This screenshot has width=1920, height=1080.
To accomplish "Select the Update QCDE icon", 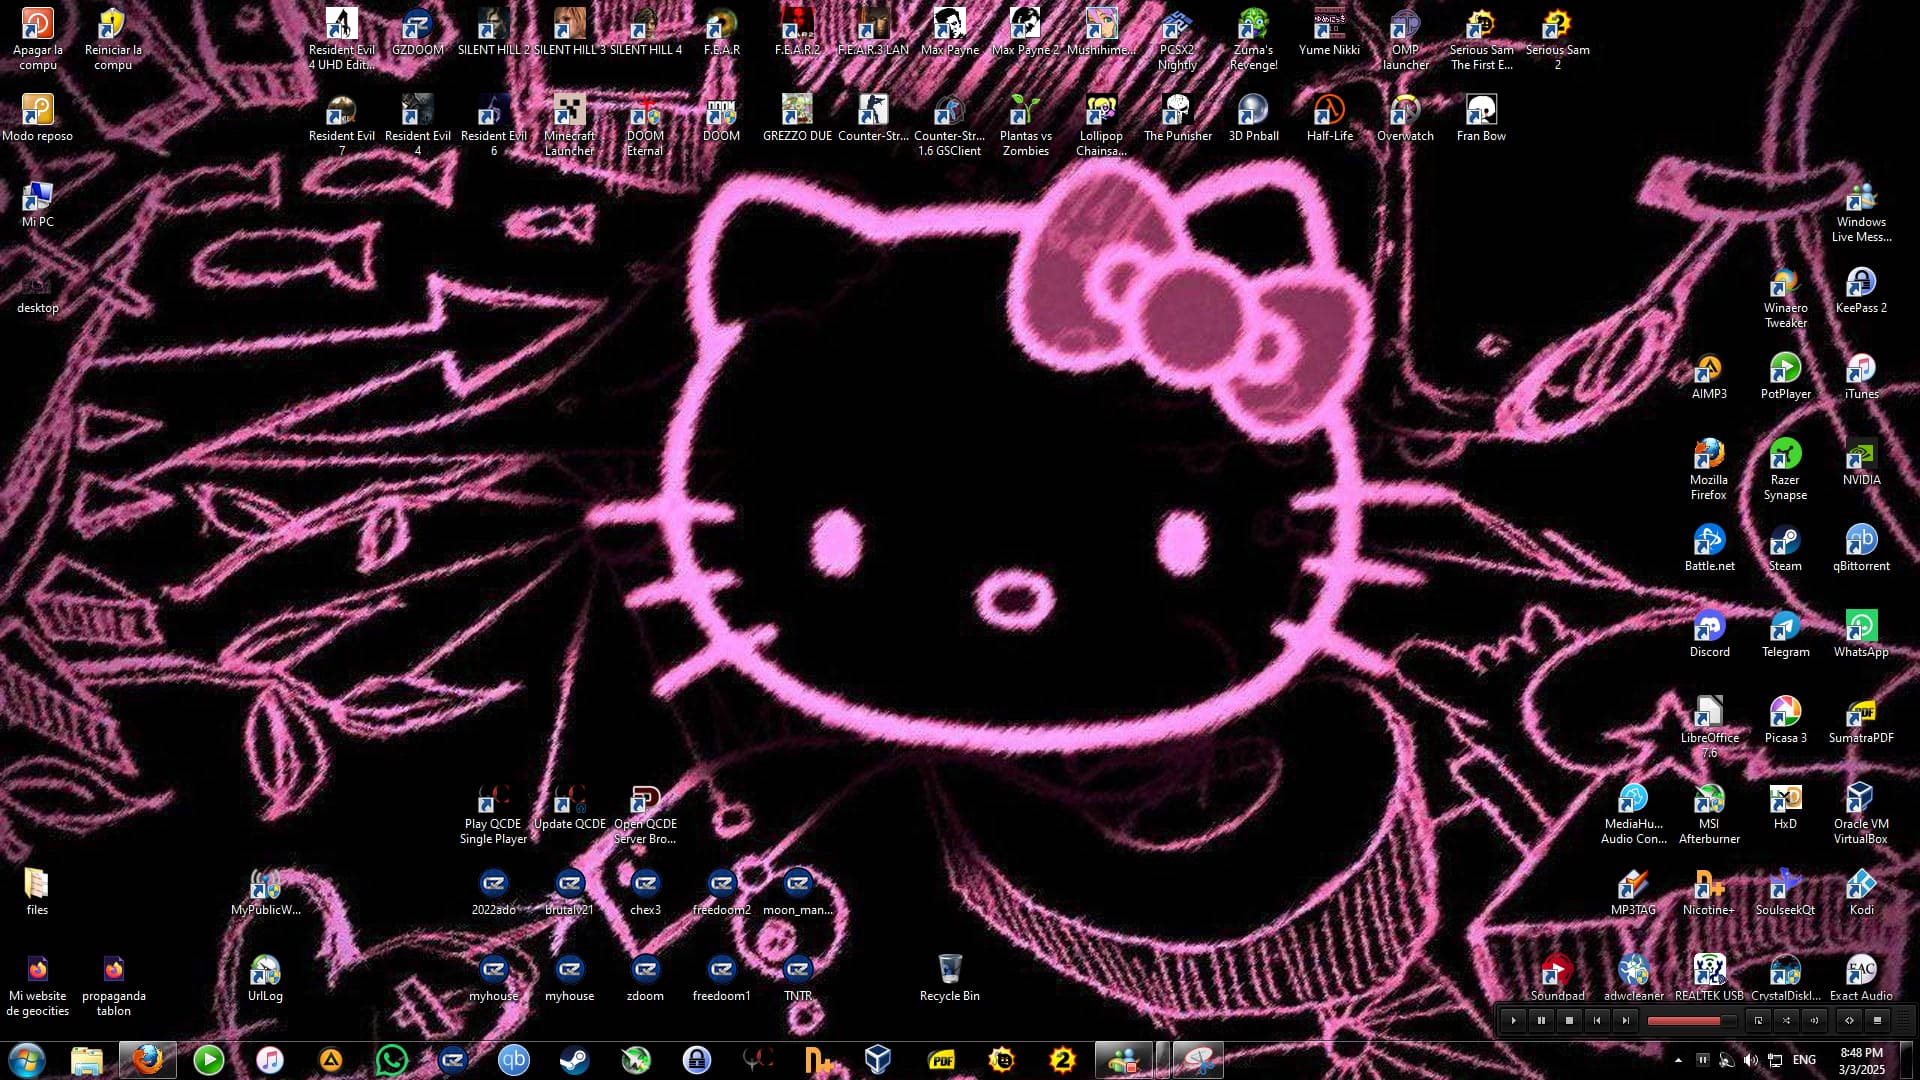I will (x=569, y=806).
